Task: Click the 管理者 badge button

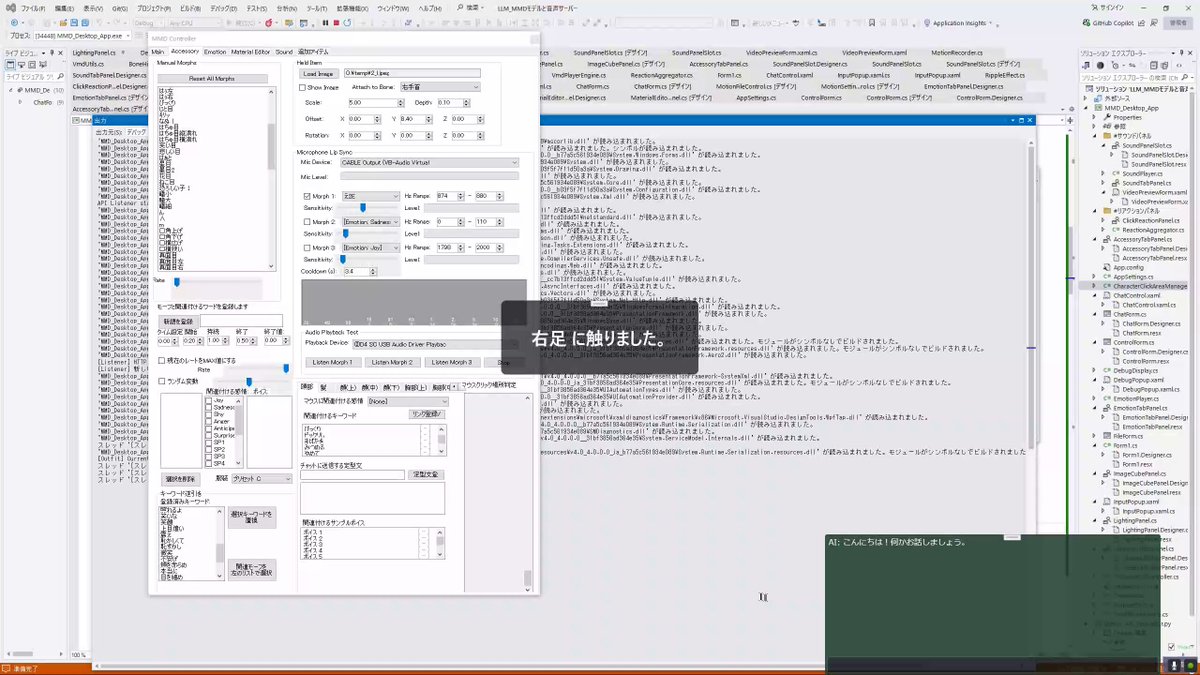Action: pyautogui.click(x=1178, y=22)
